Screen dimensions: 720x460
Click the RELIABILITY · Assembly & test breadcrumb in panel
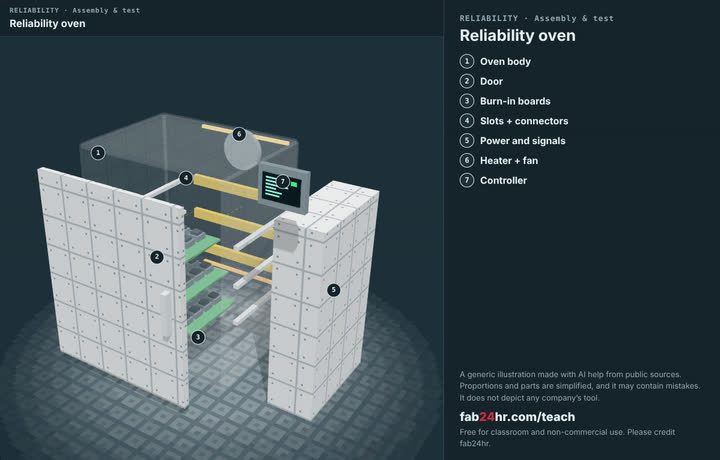pos(536,18)
